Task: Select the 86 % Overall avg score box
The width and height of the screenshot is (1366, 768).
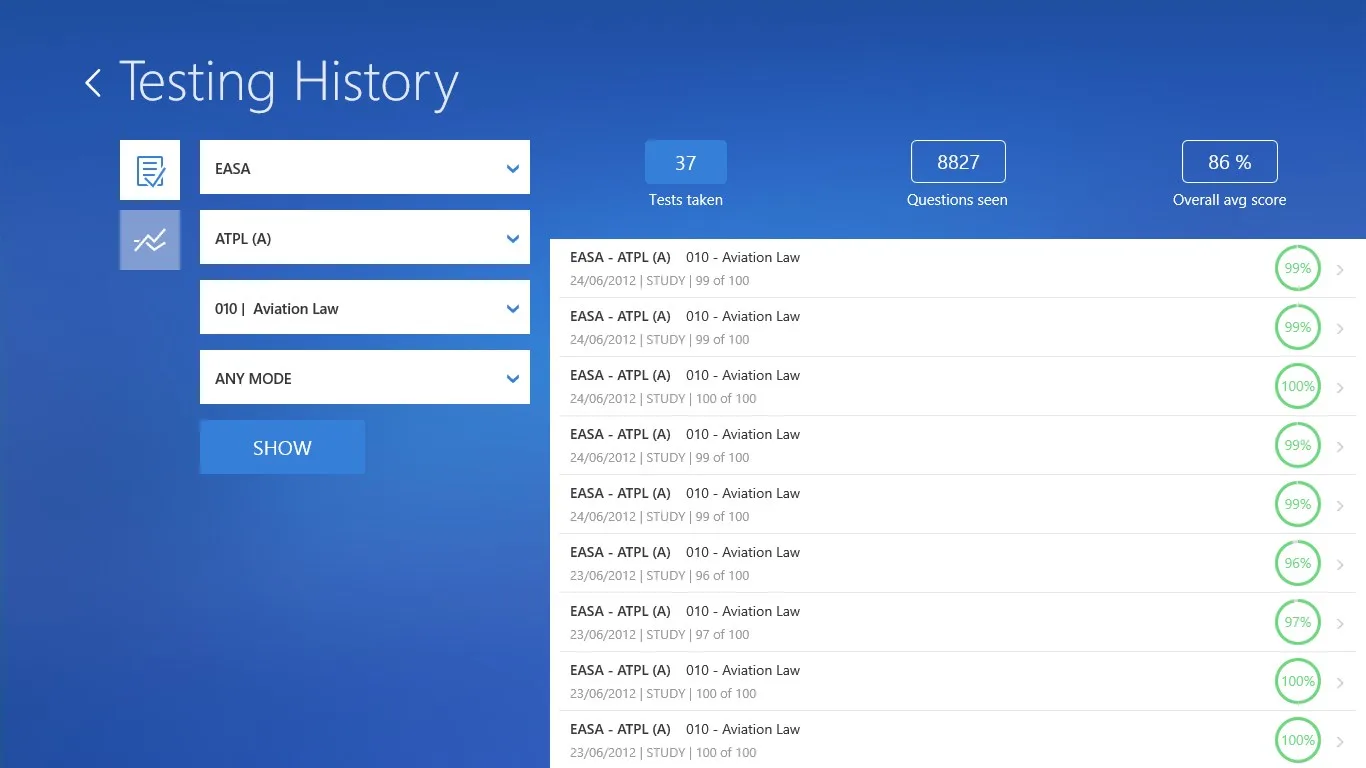Action: (x=1230, y=162)
